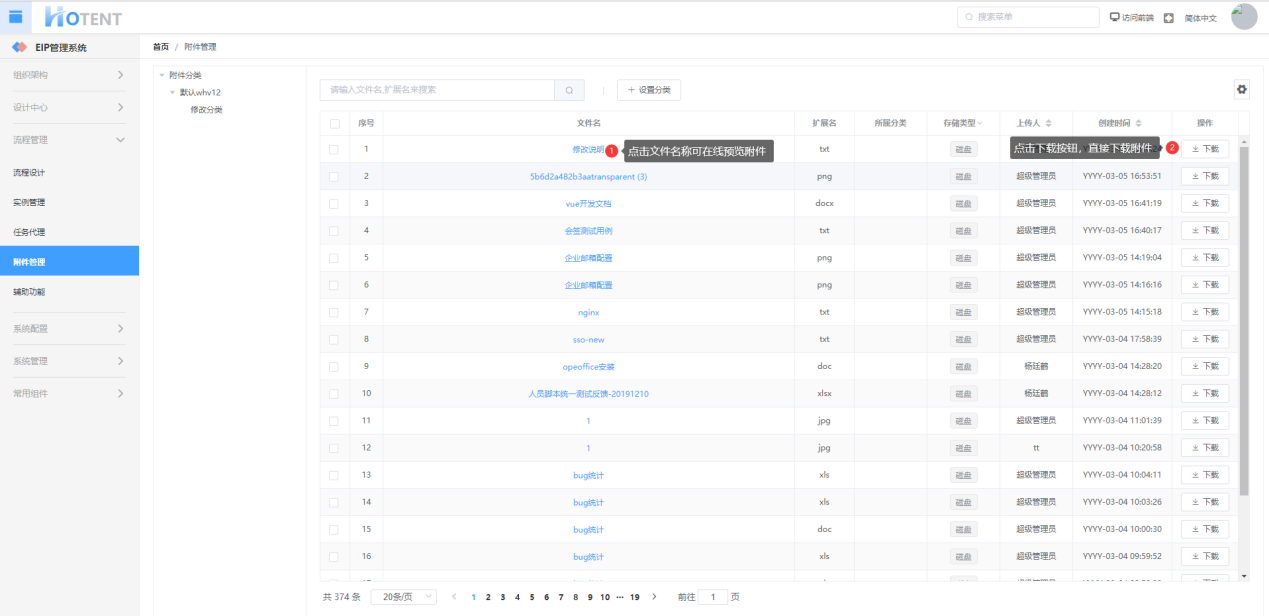Click the Hotent logo
The width and height of the screenshot is (1269, 616).
tap(85, 16)
